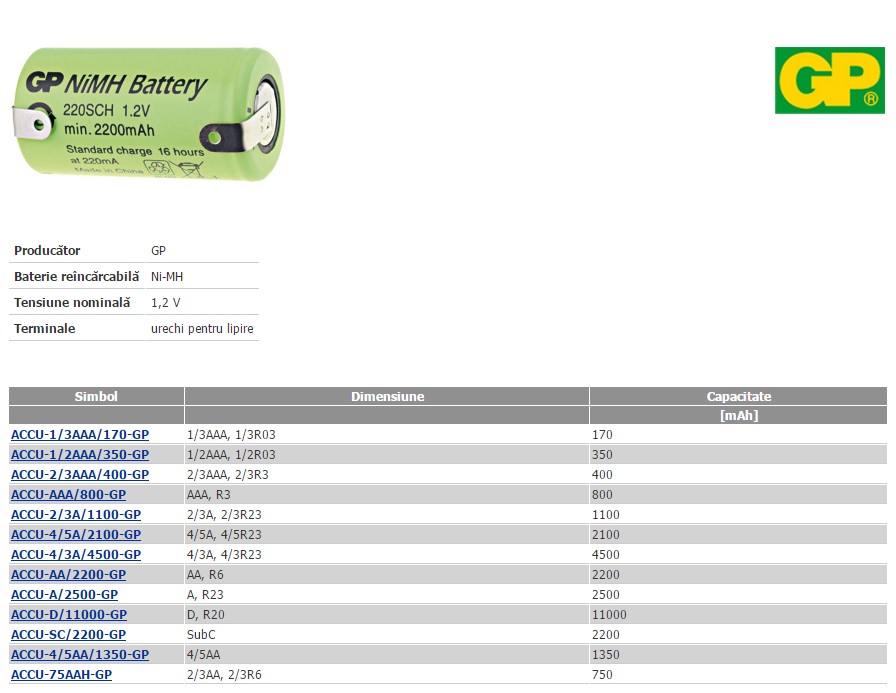This screenshot has height=693, width=896.
Task: Select the 'Baterie reîncărcabilă' label
Action: tap(77, 277)
